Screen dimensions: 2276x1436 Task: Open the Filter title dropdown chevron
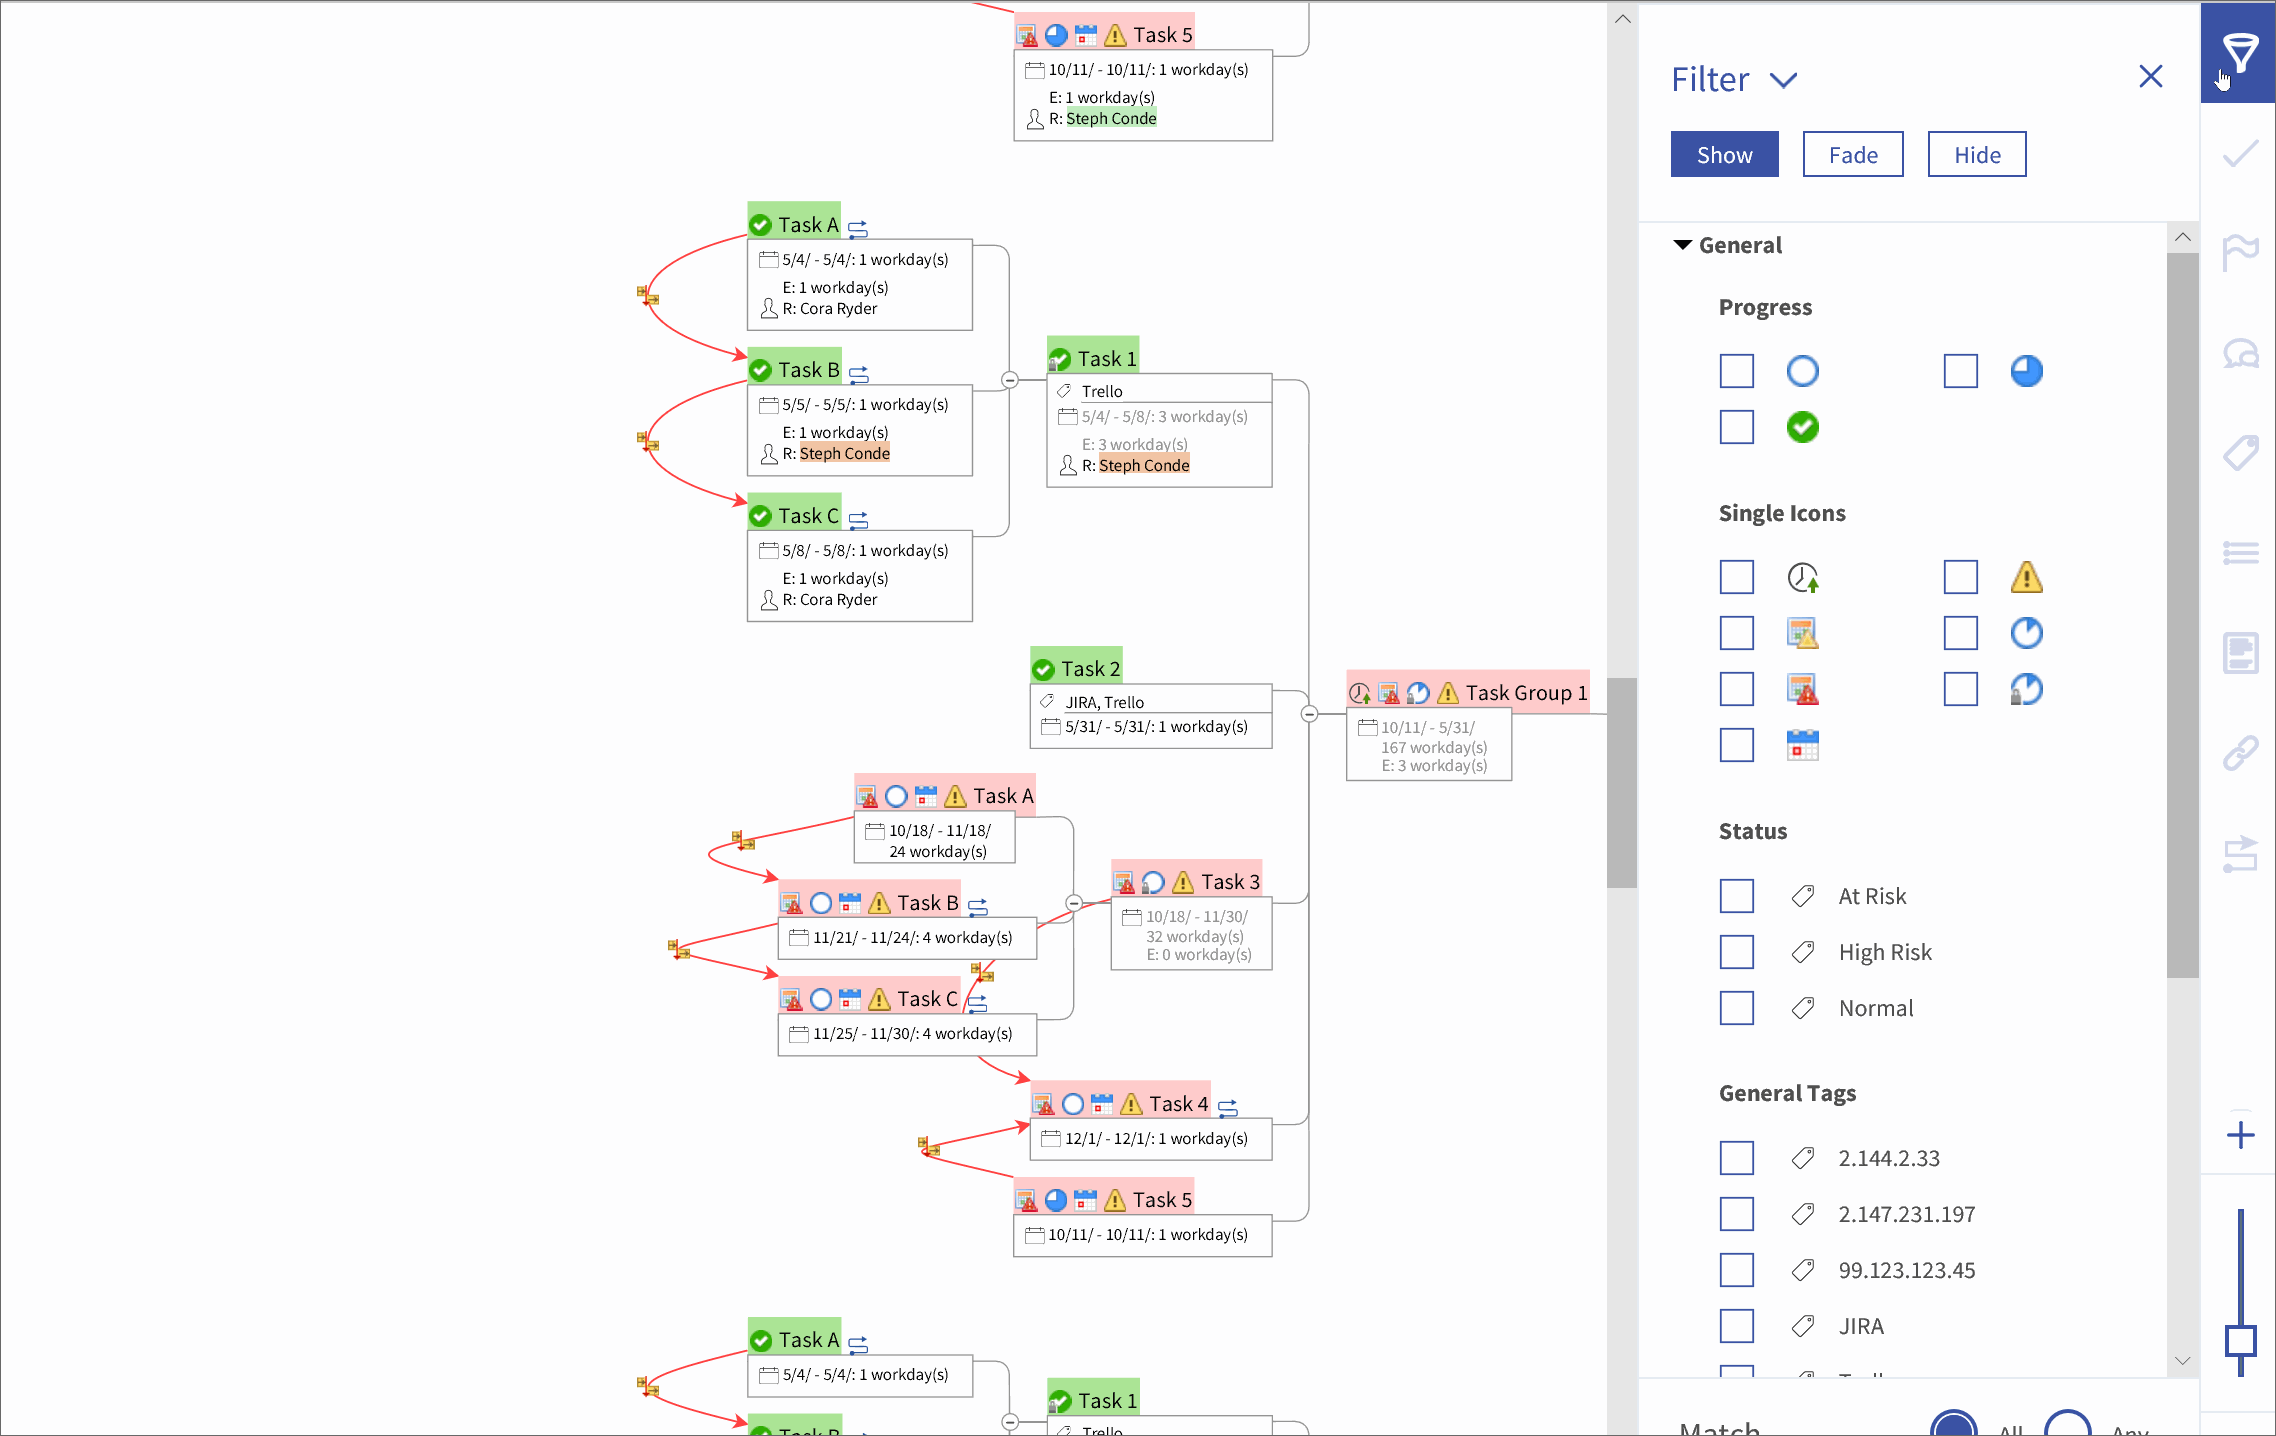pos(1783,80)
